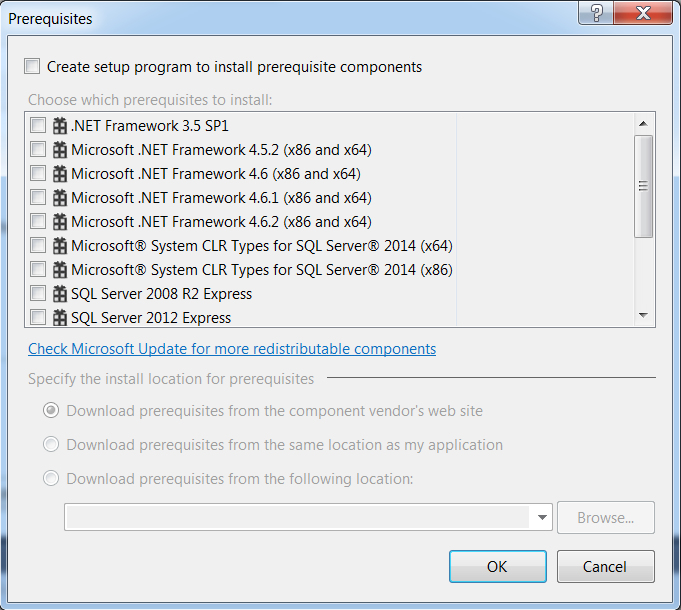
Task: Select Microsoft .NET Framework 4.6.1 checkbox
Action: tap(38, 197)
